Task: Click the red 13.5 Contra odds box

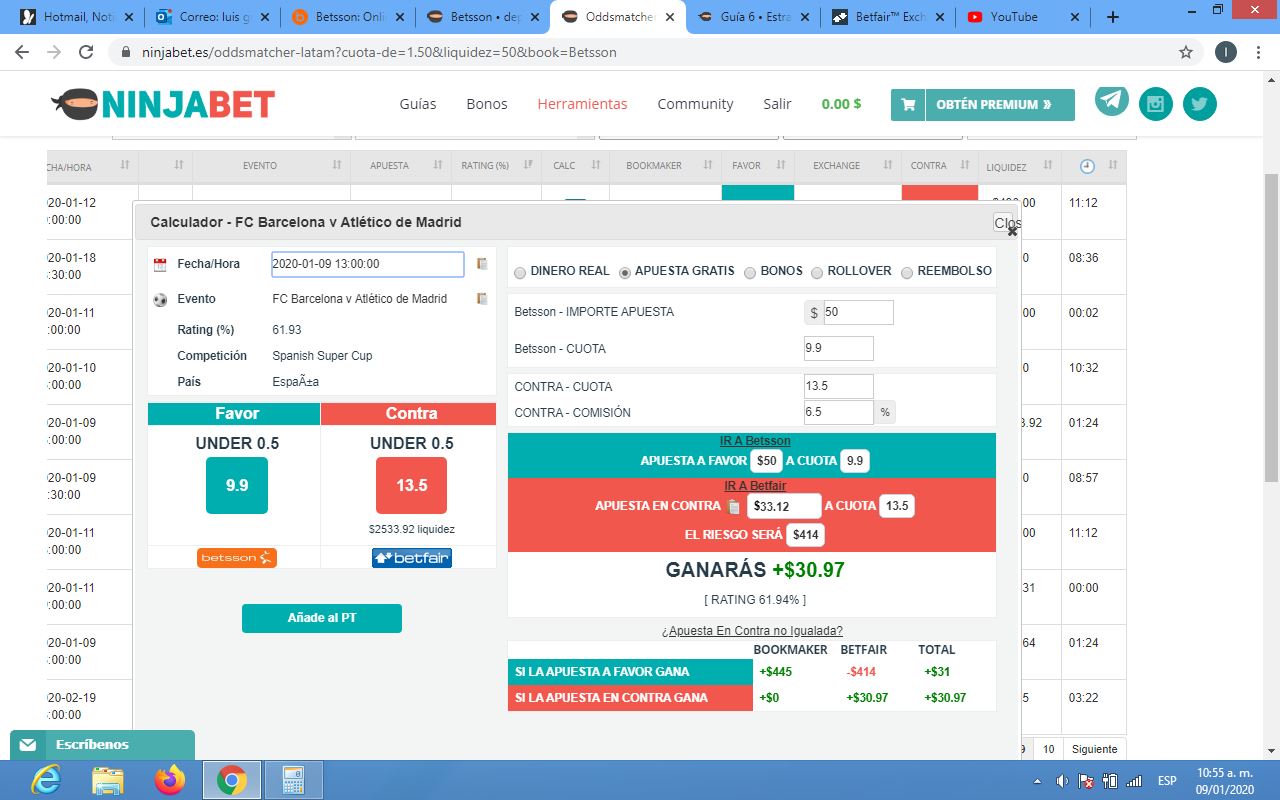Action: (411, 485)
